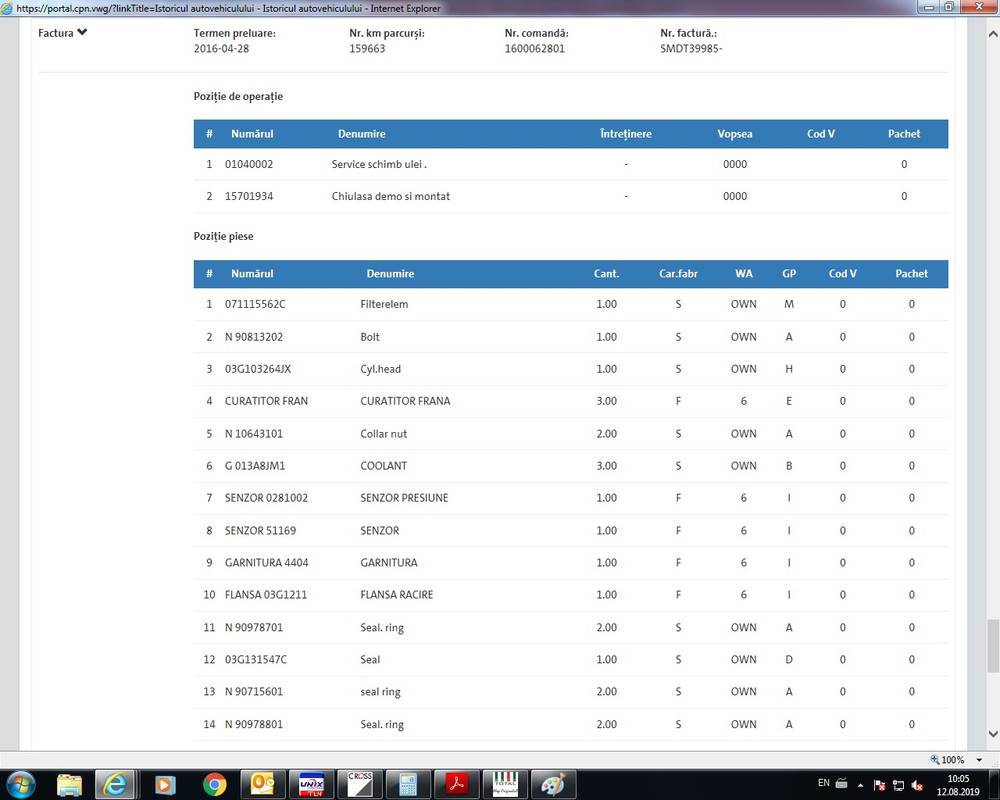Image resolution: width=1000 pixels, height=800 pixels.
Task: Open the TOTAL application in the taskbar
Action: click(504, 784)
